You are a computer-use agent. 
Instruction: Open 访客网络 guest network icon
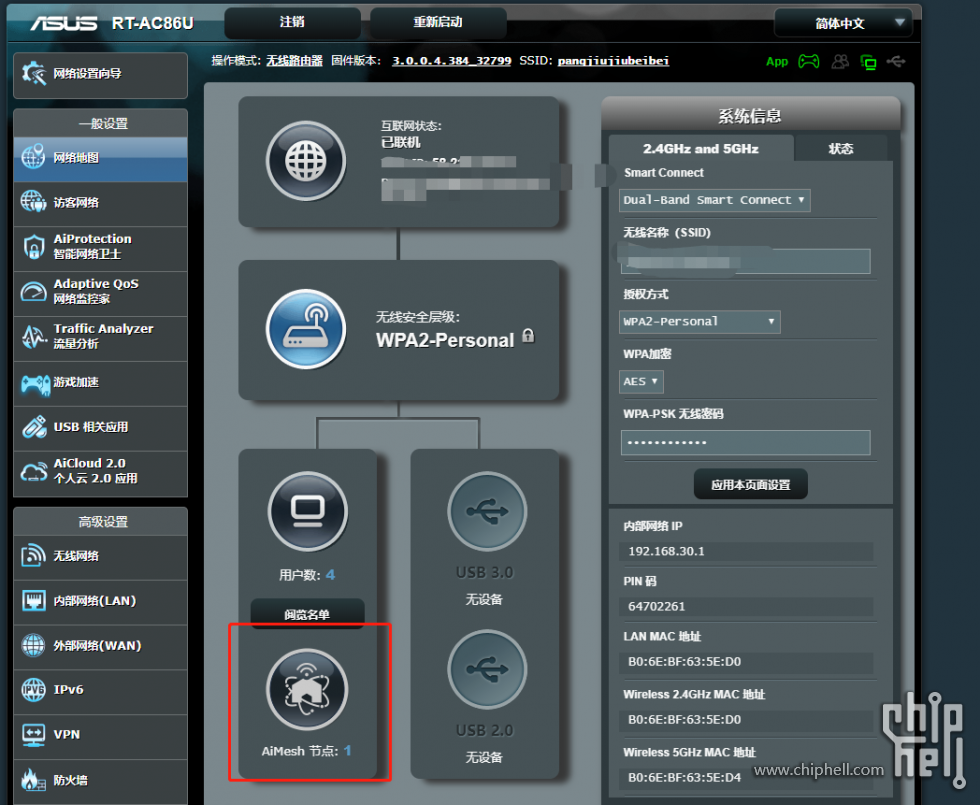pos(33,202)
